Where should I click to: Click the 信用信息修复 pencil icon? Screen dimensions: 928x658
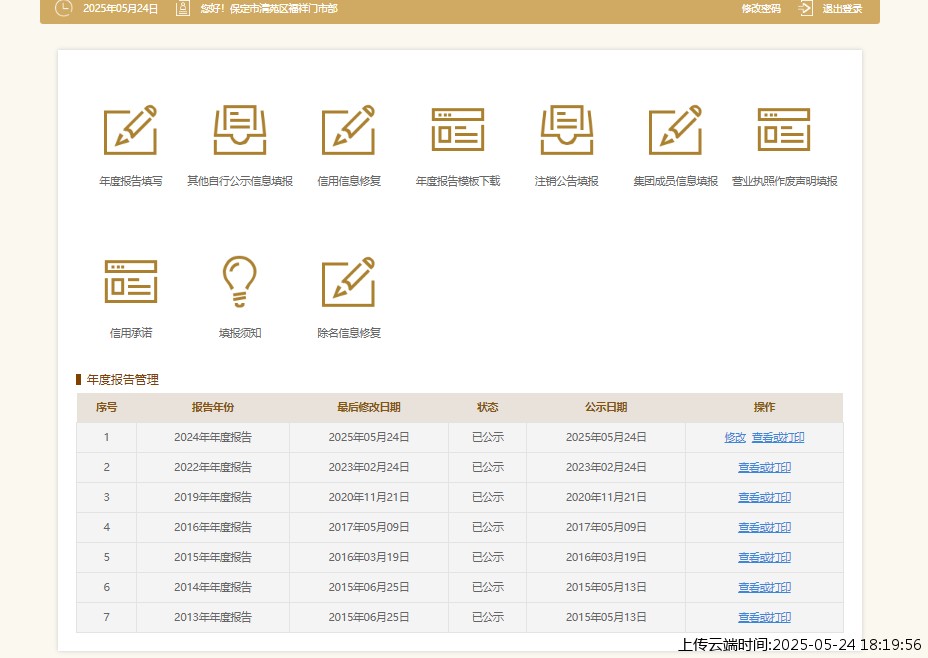point(349,130)
